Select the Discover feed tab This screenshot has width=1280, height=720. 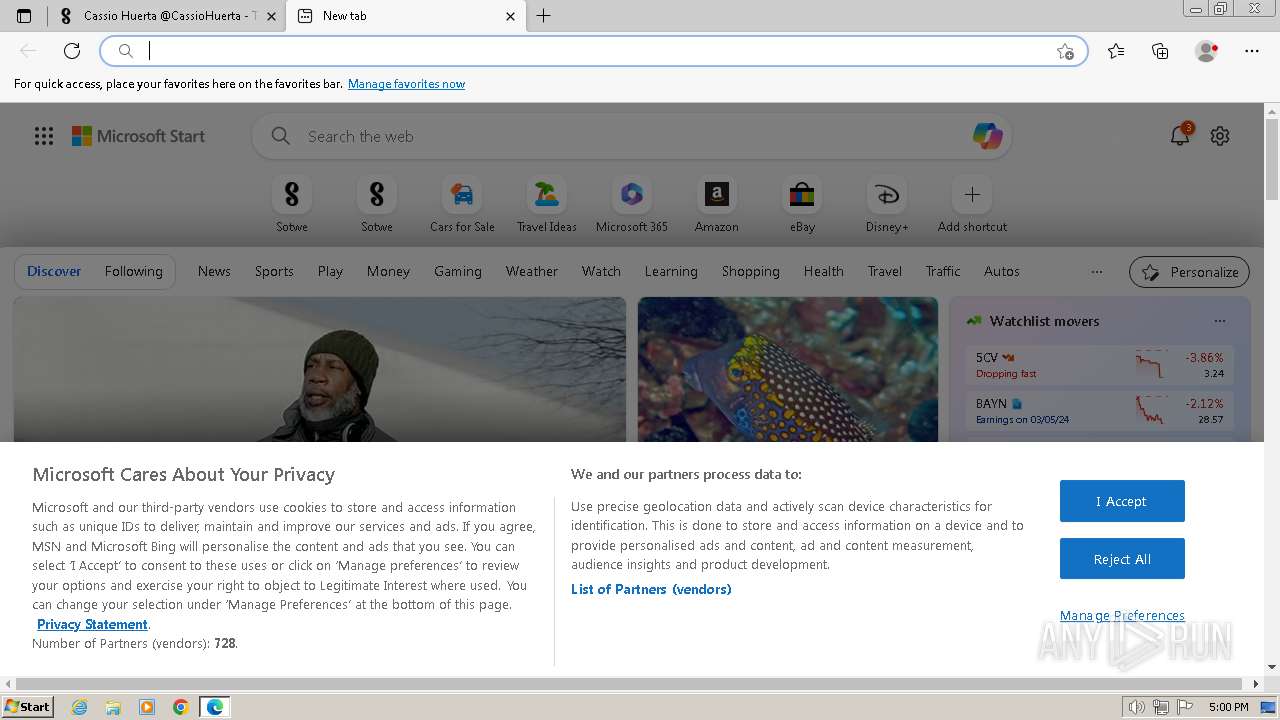(x=54, y=271)
